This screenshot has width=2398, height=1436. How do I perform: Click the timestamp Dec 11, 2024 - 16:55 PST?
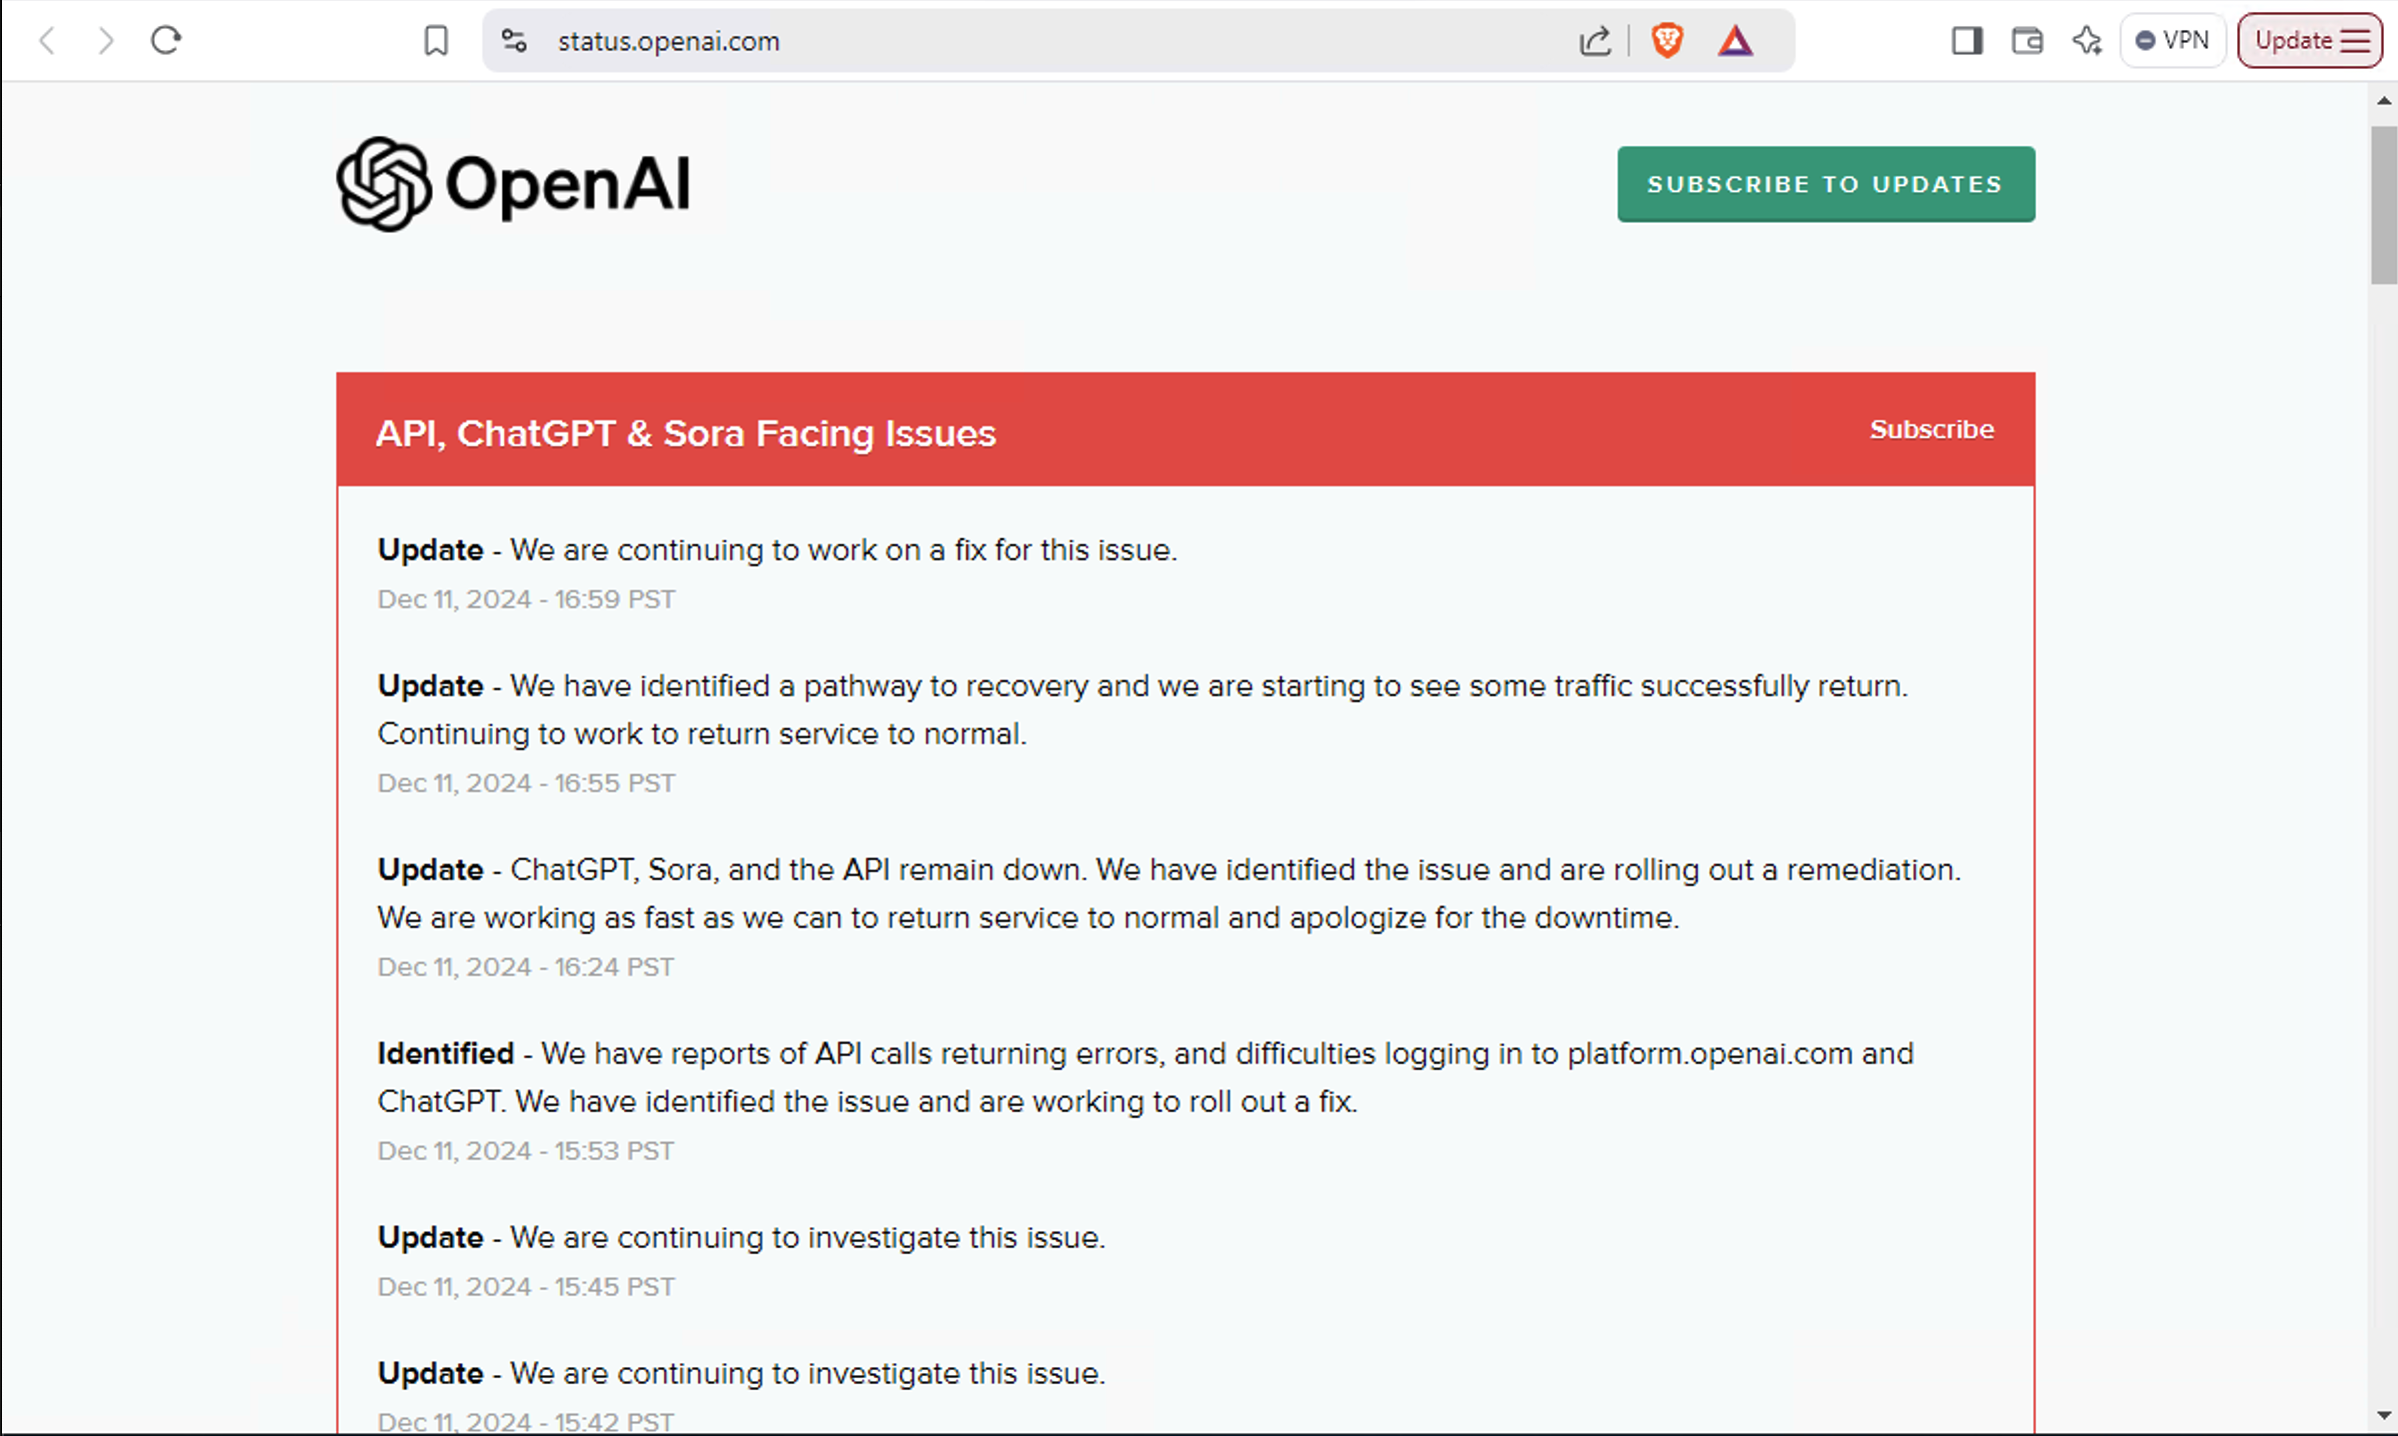point(526,783)
